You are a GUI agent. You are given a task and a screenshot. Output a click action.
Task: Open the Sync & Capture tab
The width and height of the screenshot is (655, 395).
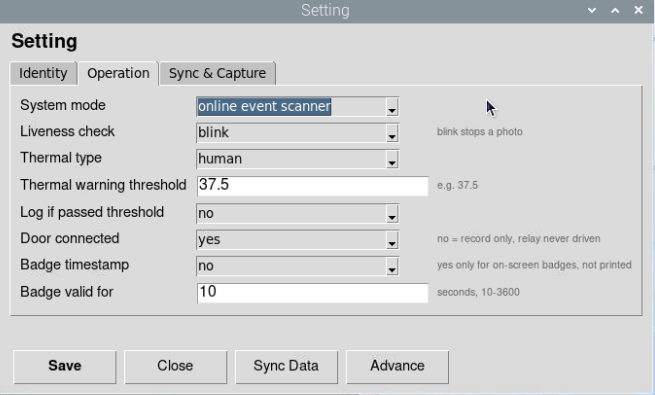pos(217,73)
